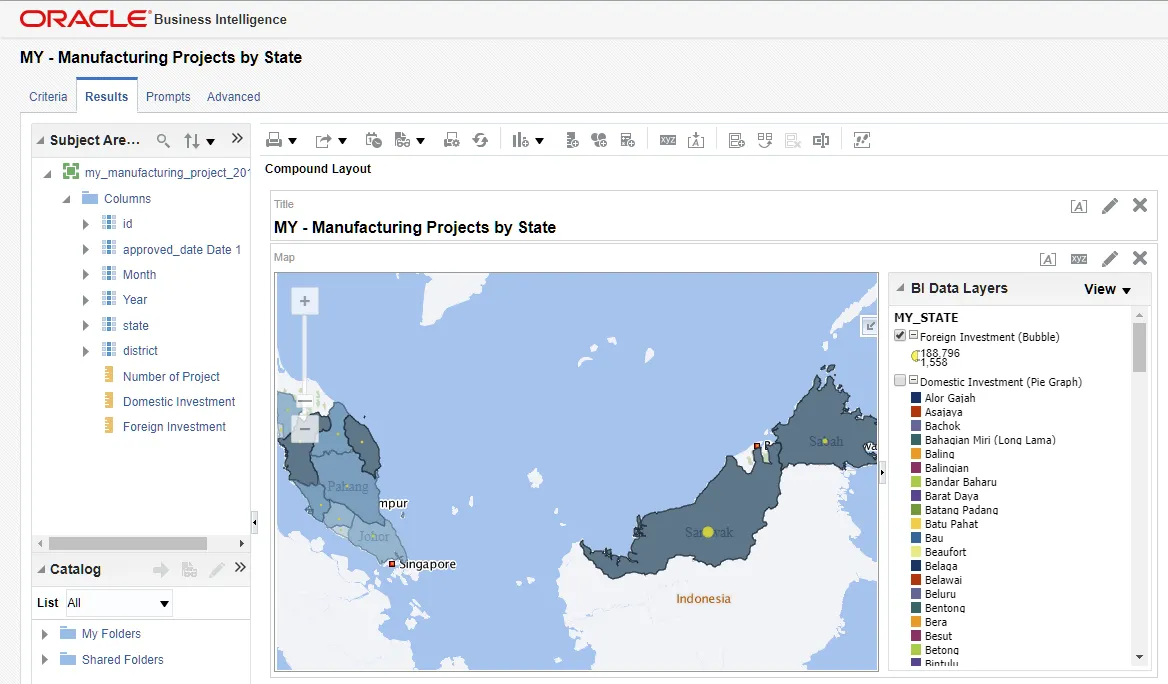Open the Advanced tab
The image size is (1168, 684).
pyautogui.click(x=233, y=97)
